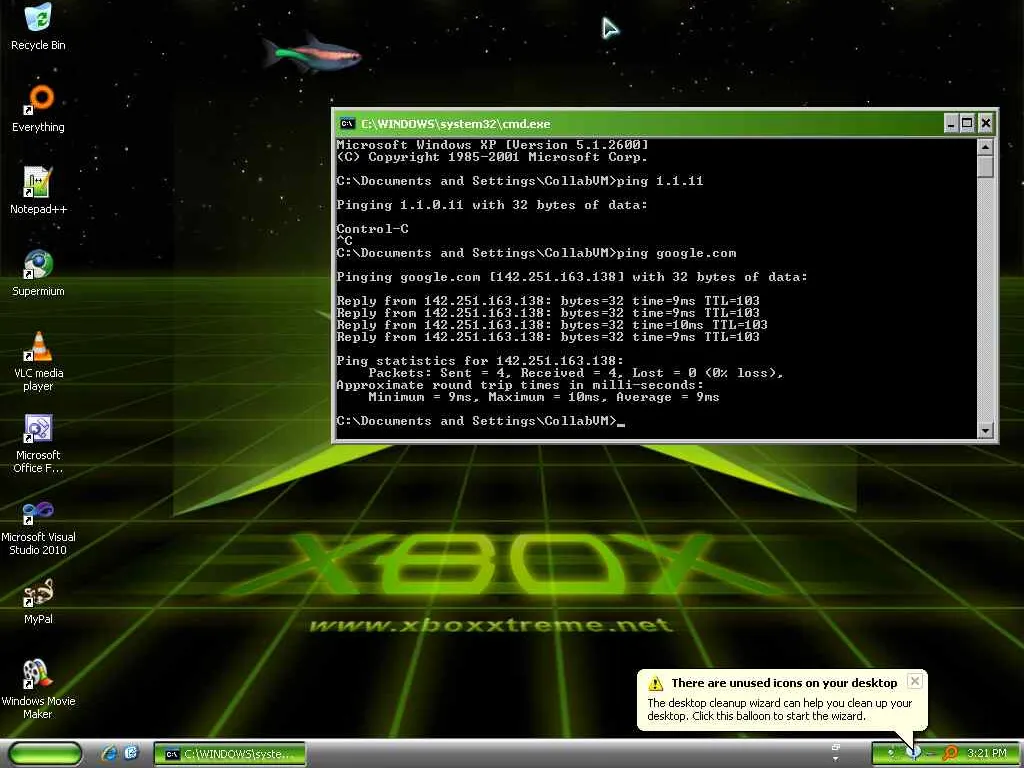The height and width of the screenshot is (768, 1024).
Task: Click the desktop cleanup tray icon
Action: 914,753
